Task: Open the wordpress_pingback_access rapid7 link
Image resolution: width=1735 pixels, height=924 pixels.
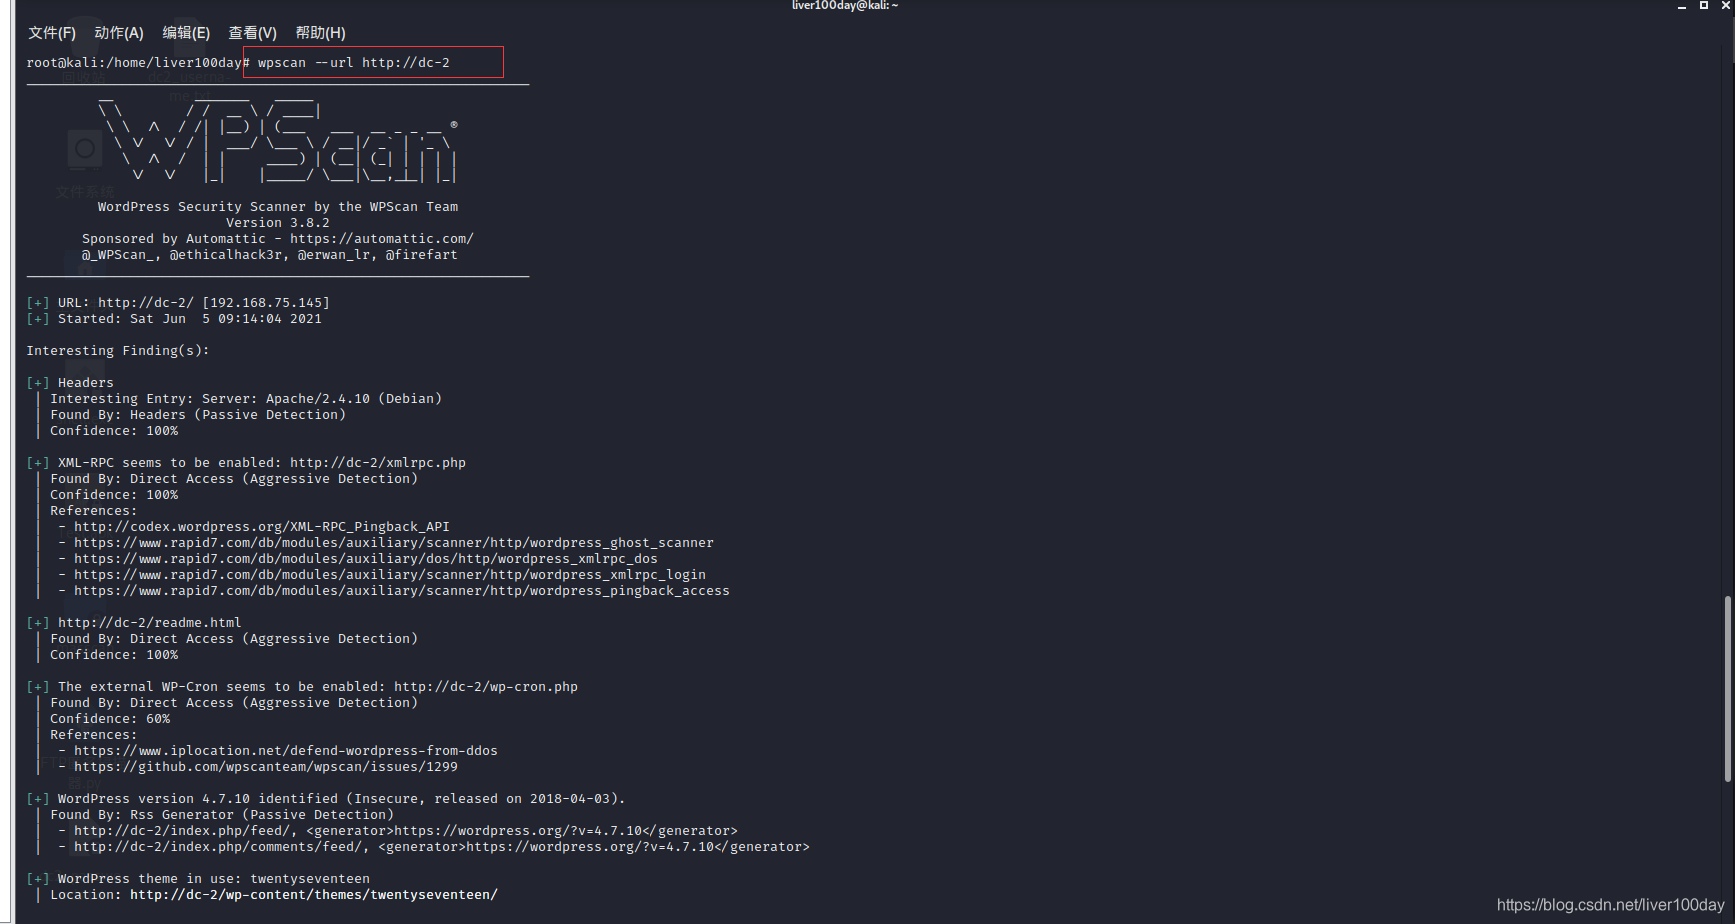Action: coord(402,590)
